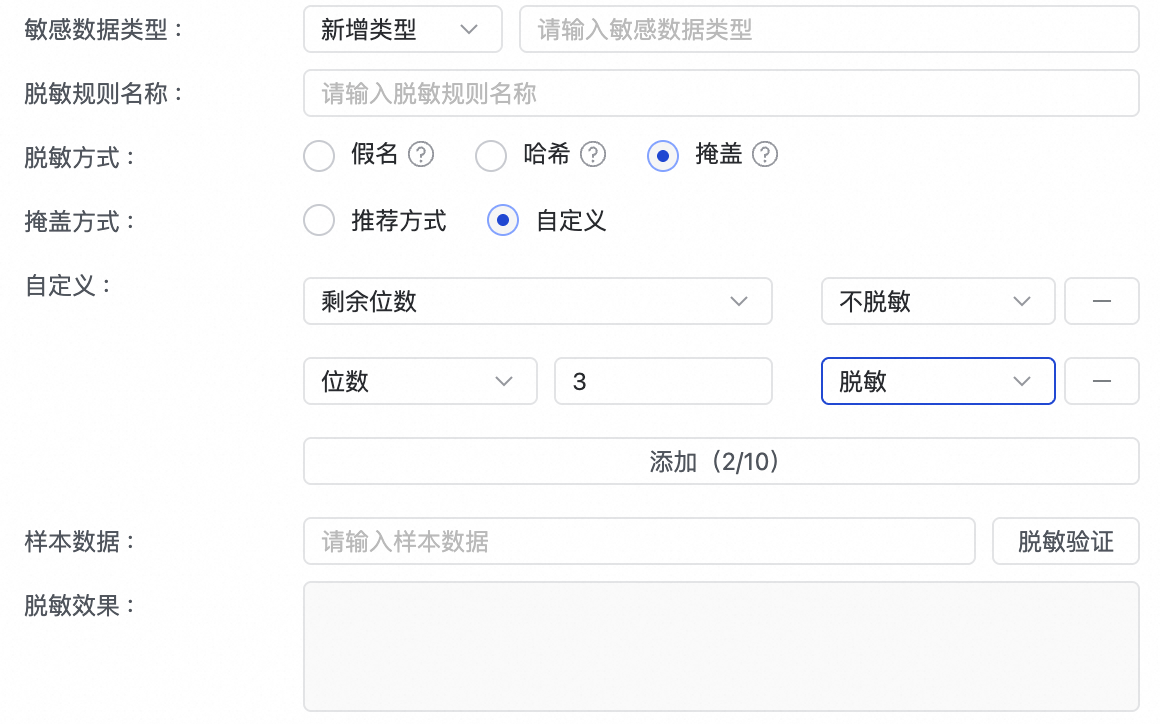Select 自定义 cover mode radio
This screenshot has width=1160, height=724.
point(503,220)
